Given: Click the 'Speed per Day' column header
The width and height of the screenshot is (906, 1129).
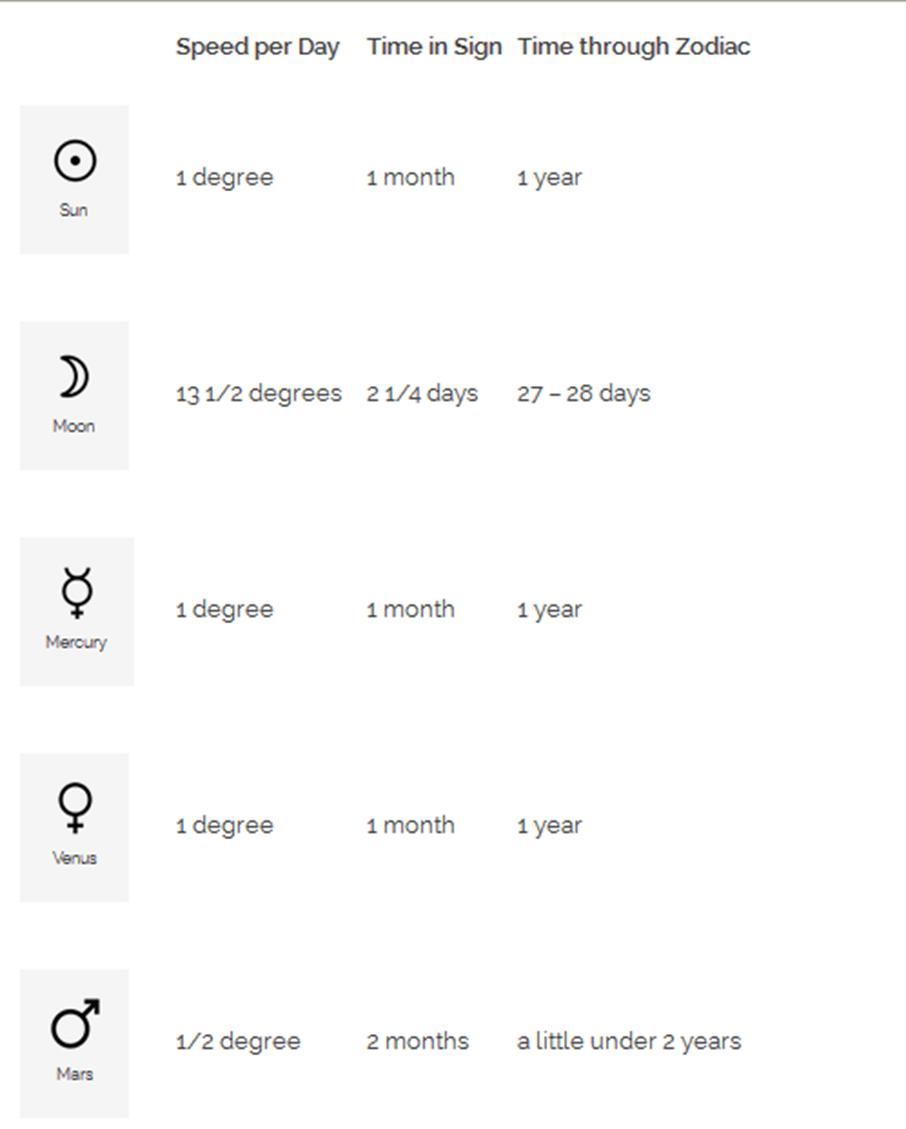Looking at the screenshot, I should (x=258, y=48).
